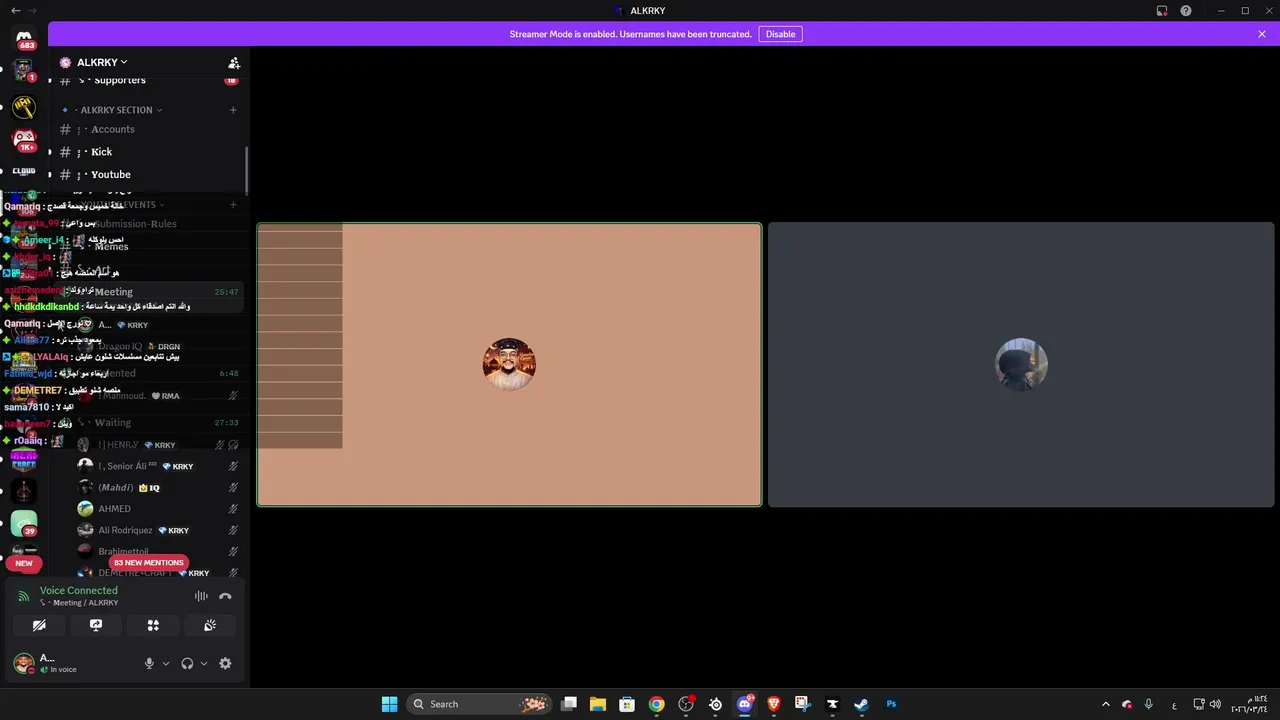Open Task View on the taskbar
This screenshot has height=720, width=1280.
pos(569,704)
